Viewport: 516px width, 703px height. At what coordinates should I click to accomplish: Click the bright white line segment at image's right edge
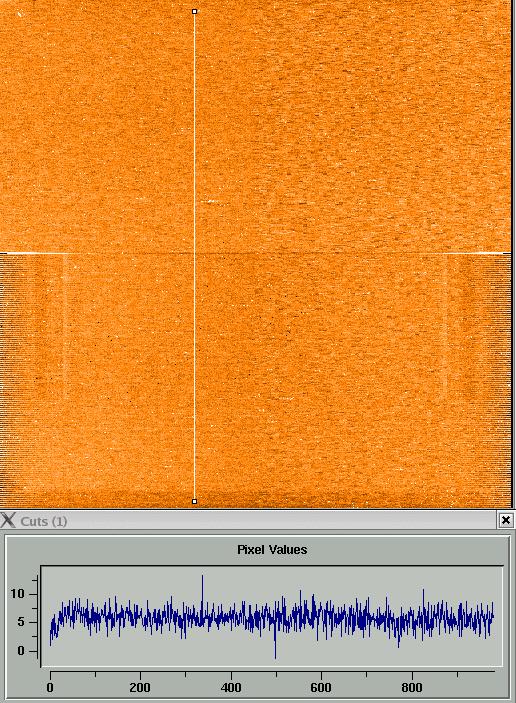486,253
